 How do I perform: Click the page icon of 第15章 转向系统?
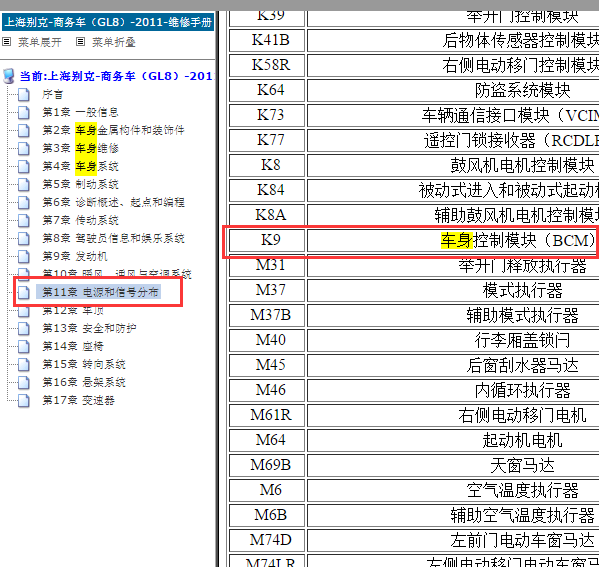(24, 364)
